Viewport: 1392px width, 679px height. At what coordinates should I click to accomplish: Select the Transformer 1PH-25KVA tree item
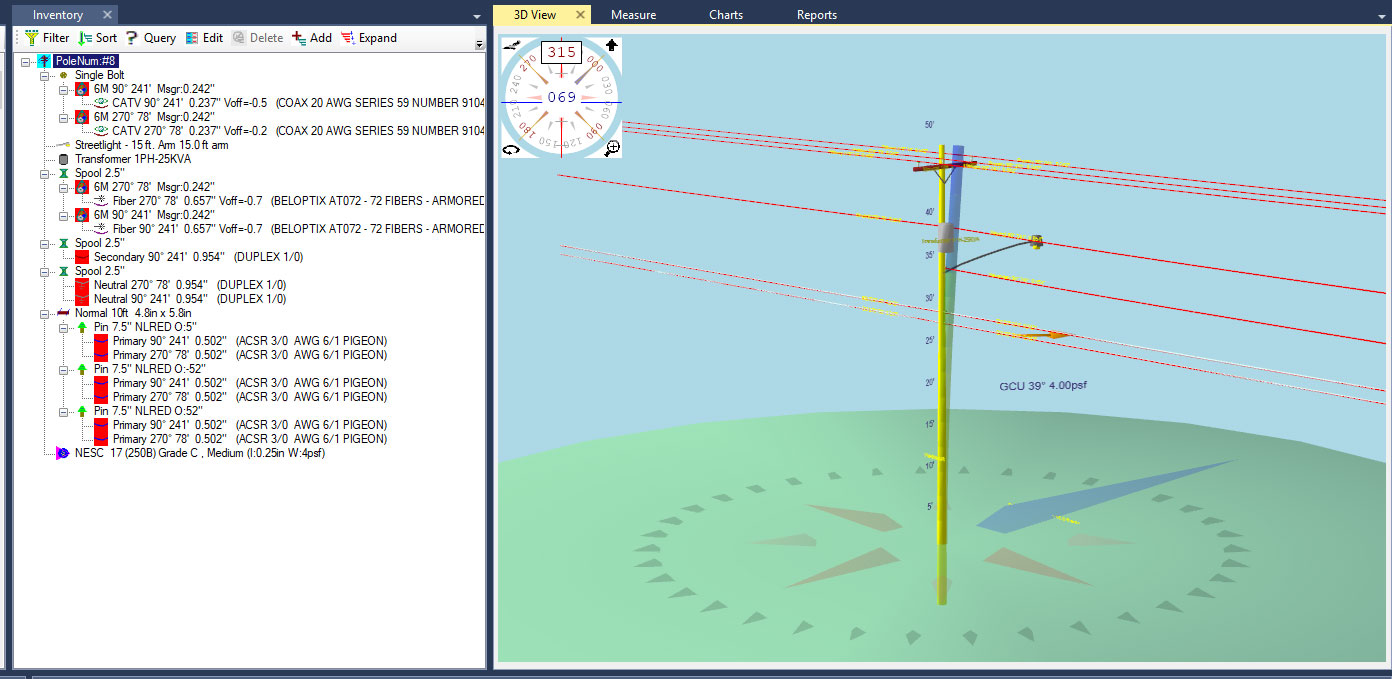coord(132,159)
